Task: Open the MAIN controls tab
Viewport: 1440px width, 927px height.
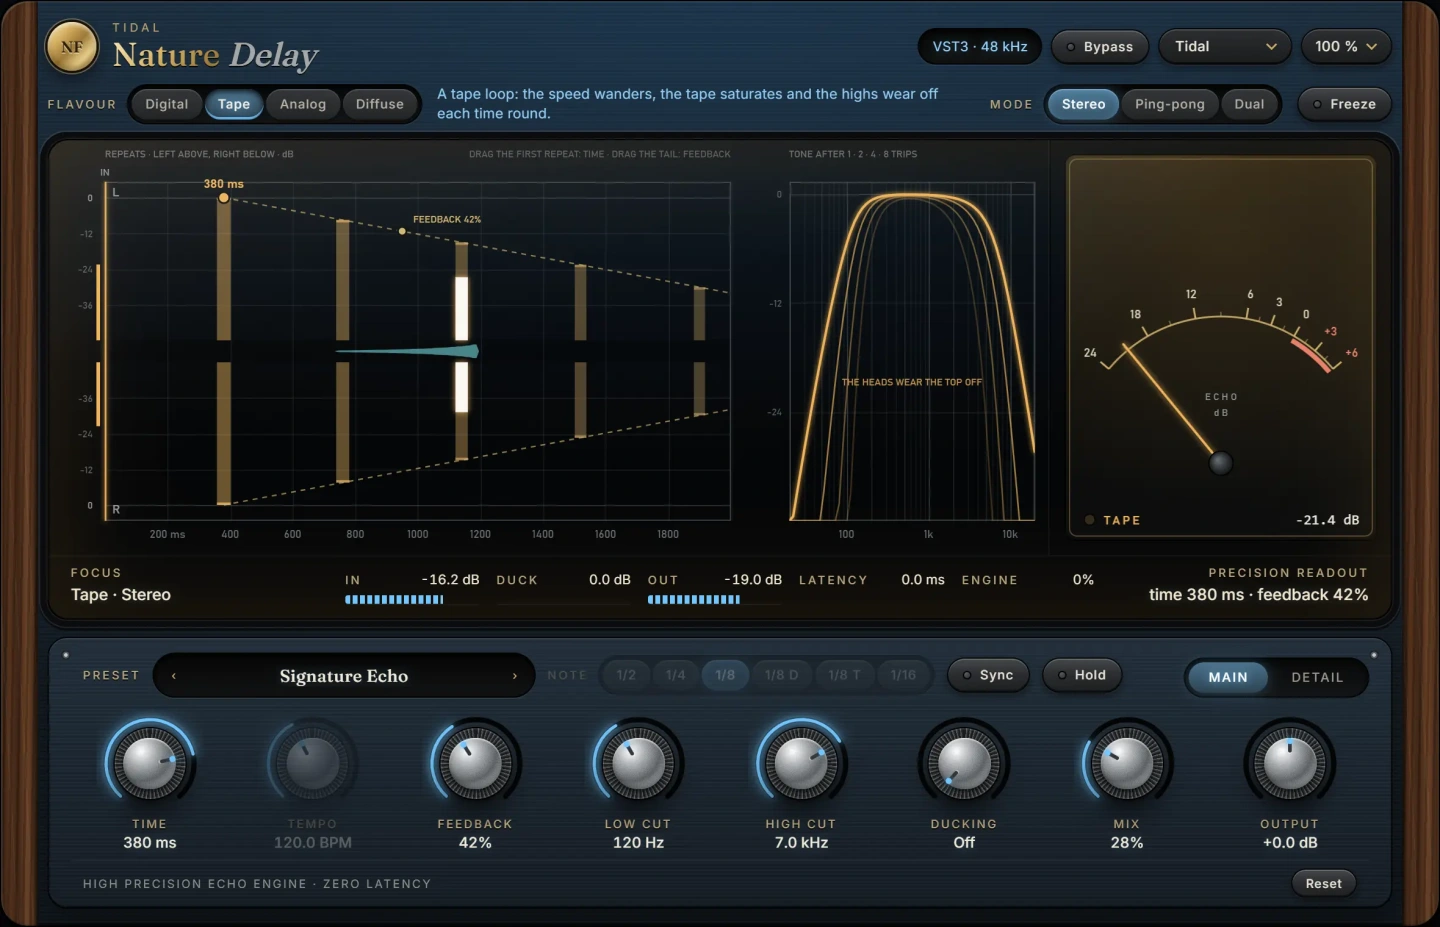Action: coord(1228,677)
